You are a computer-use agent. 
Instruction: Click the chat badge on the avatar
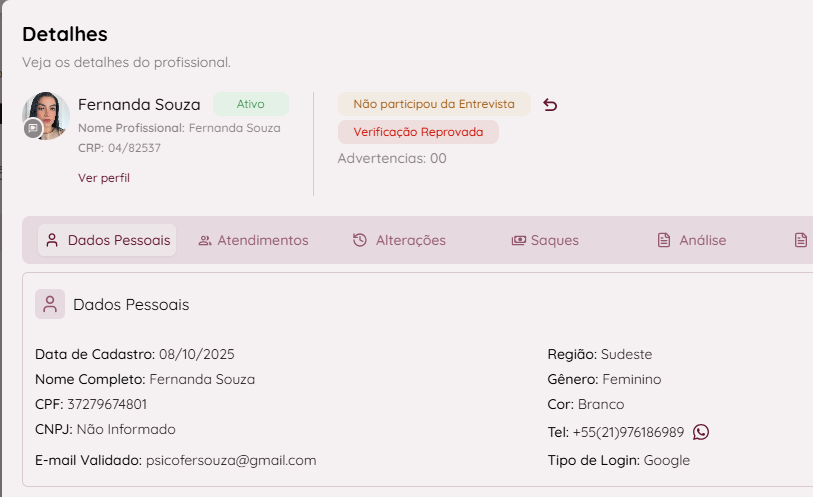[33, 128]
